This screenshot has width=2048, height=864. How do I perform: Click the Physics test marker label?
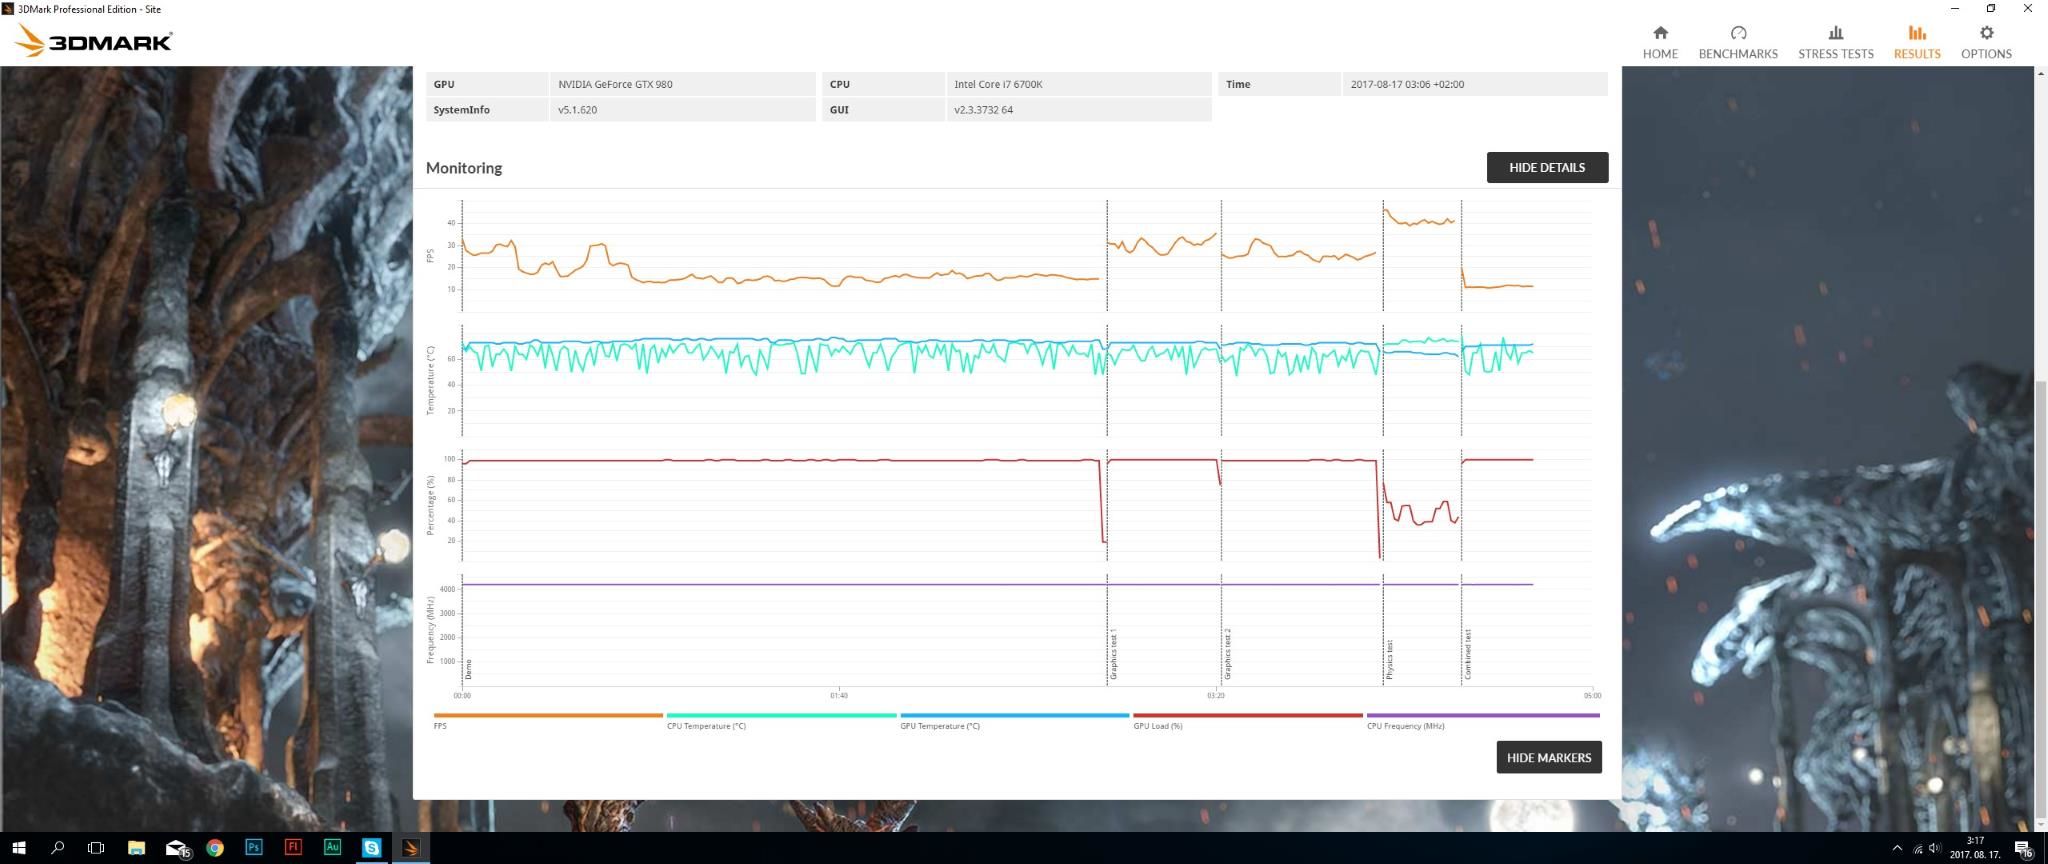[1390, 660]
